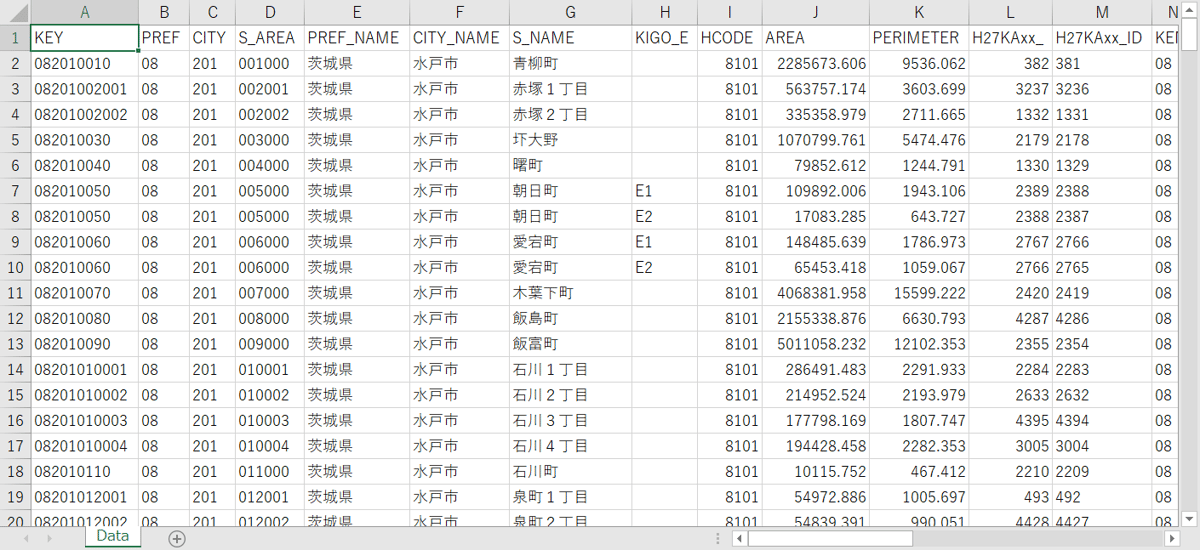1200x550 pixels.
Task: Select cell containing 曙町
Action: point(570,166)
